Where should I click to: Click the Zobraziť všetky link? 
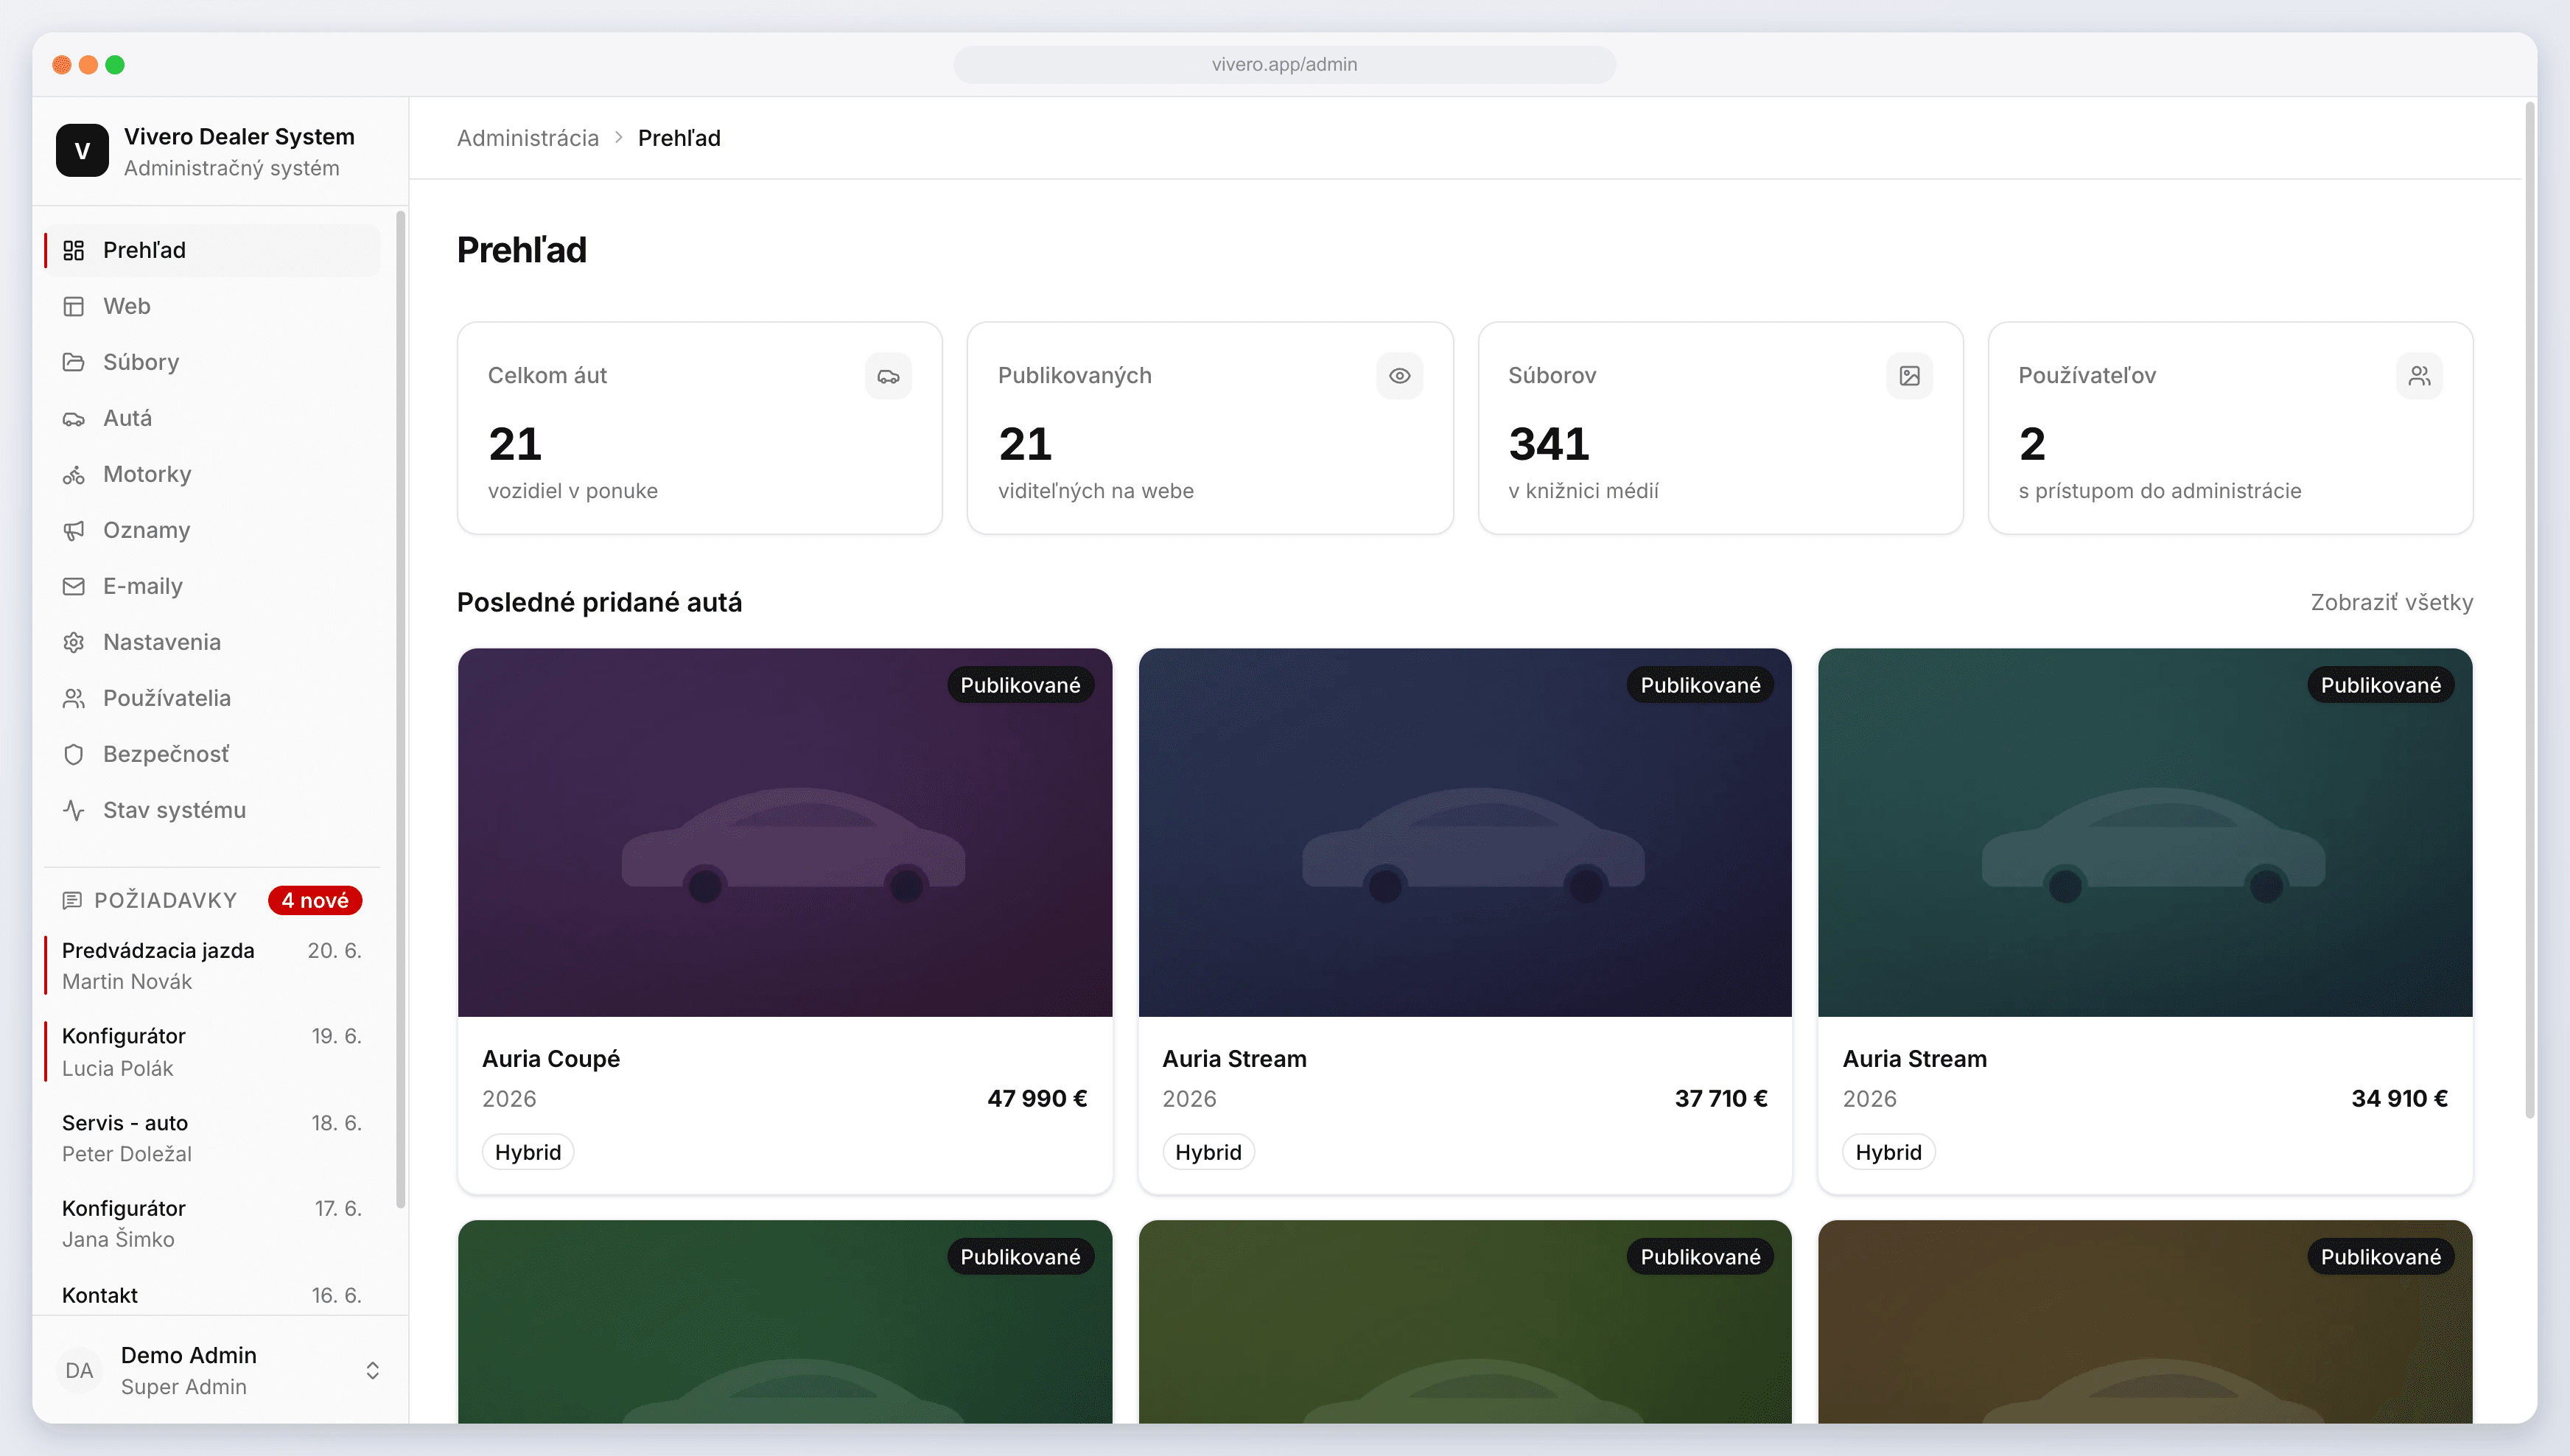click(x=2391, y=602)
